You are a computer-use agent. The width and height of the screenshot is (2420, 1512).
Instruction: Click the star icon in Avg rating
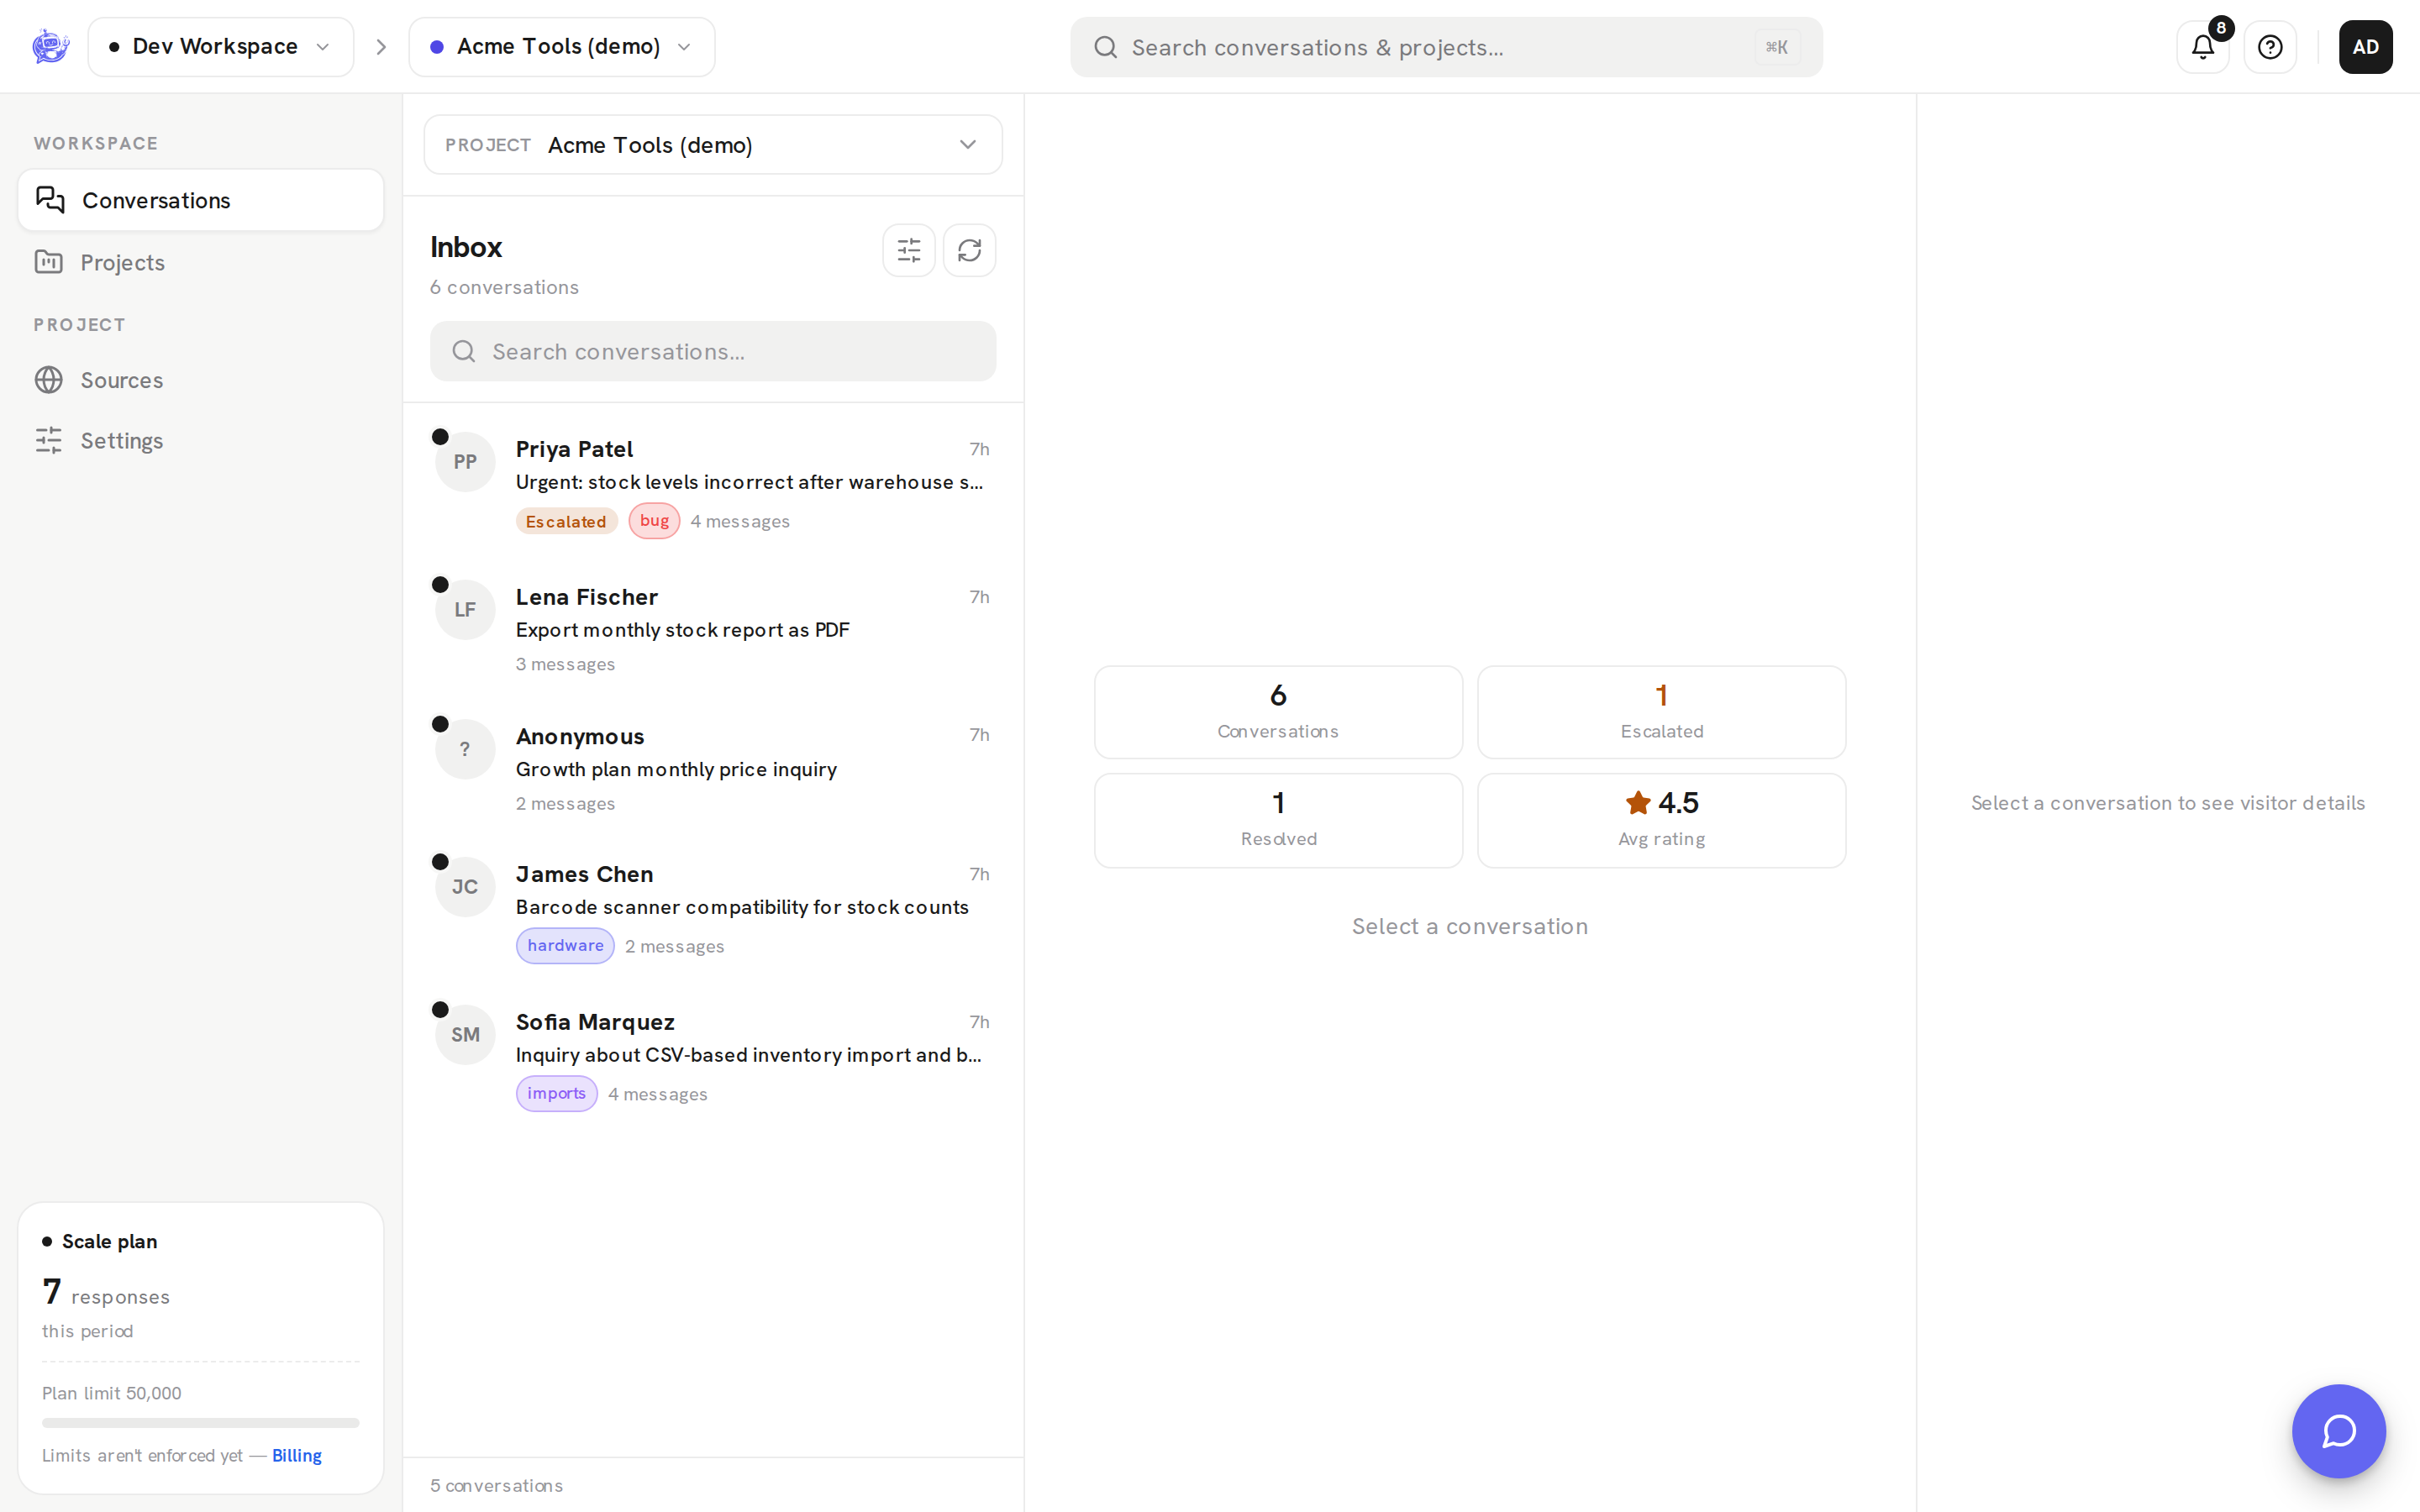click(1638, 802)
